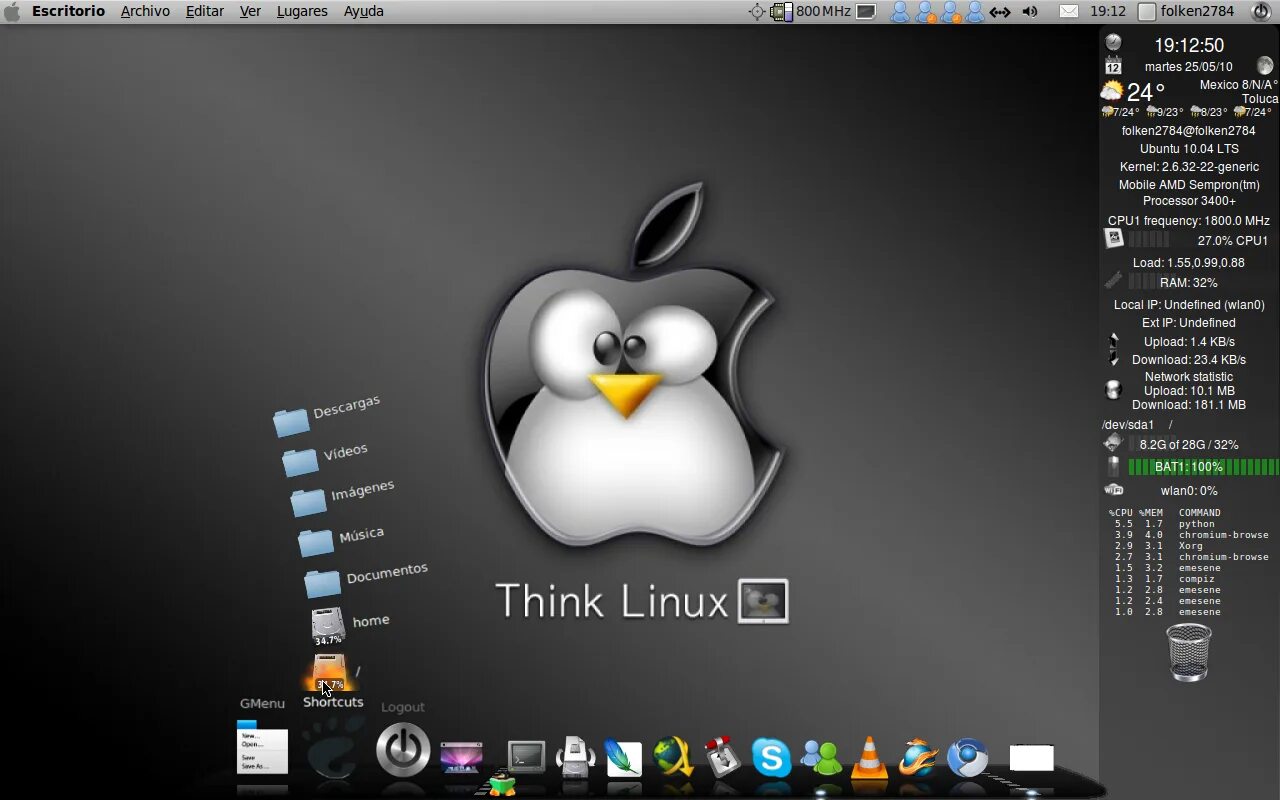Open the Editar menu
This screenshot has height=800, width=1280.
205,11
